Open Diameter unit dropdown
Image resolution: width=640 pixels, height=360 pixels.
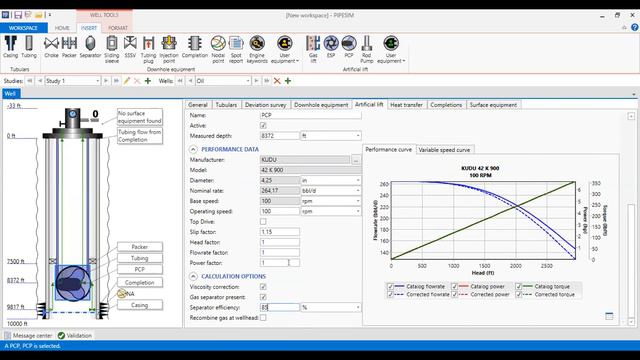(x=358, y=180)
